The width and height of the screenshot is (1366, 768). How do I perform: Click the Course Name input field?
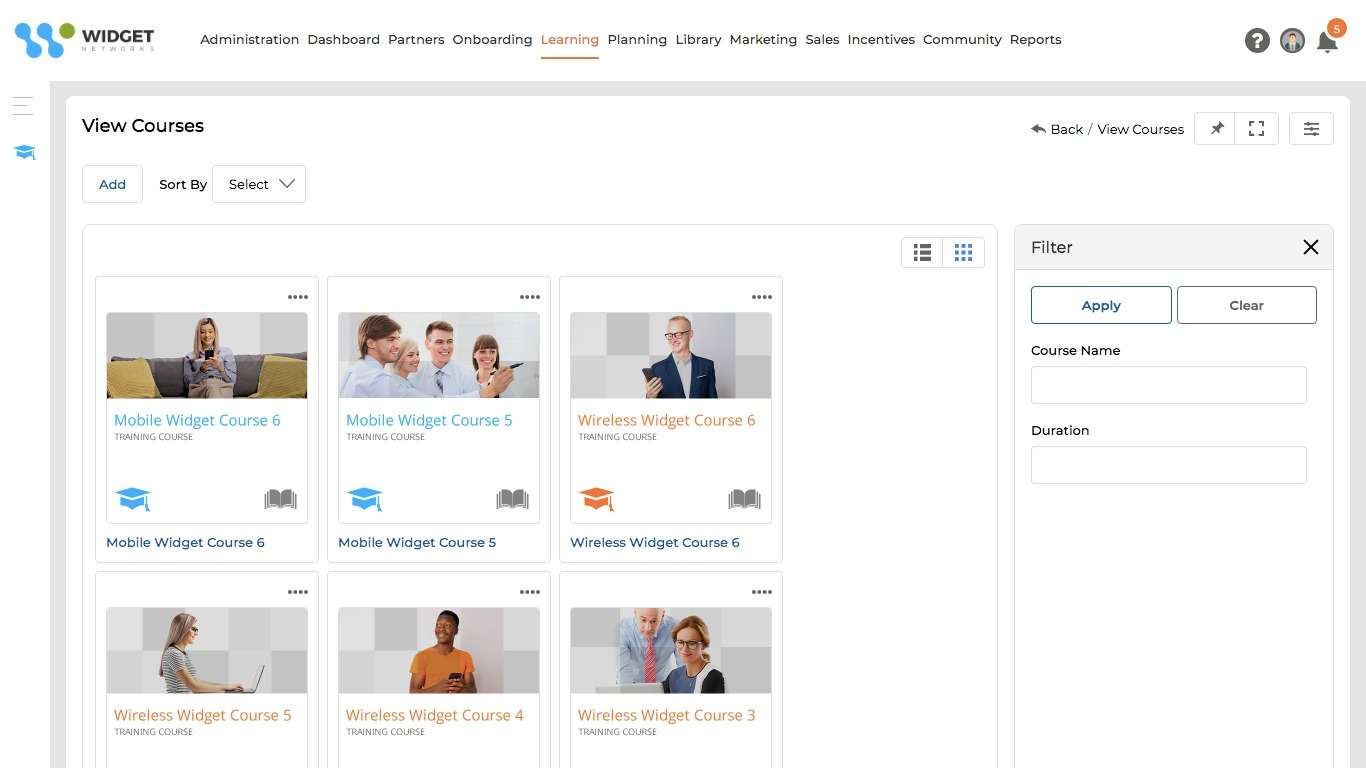1168,384
